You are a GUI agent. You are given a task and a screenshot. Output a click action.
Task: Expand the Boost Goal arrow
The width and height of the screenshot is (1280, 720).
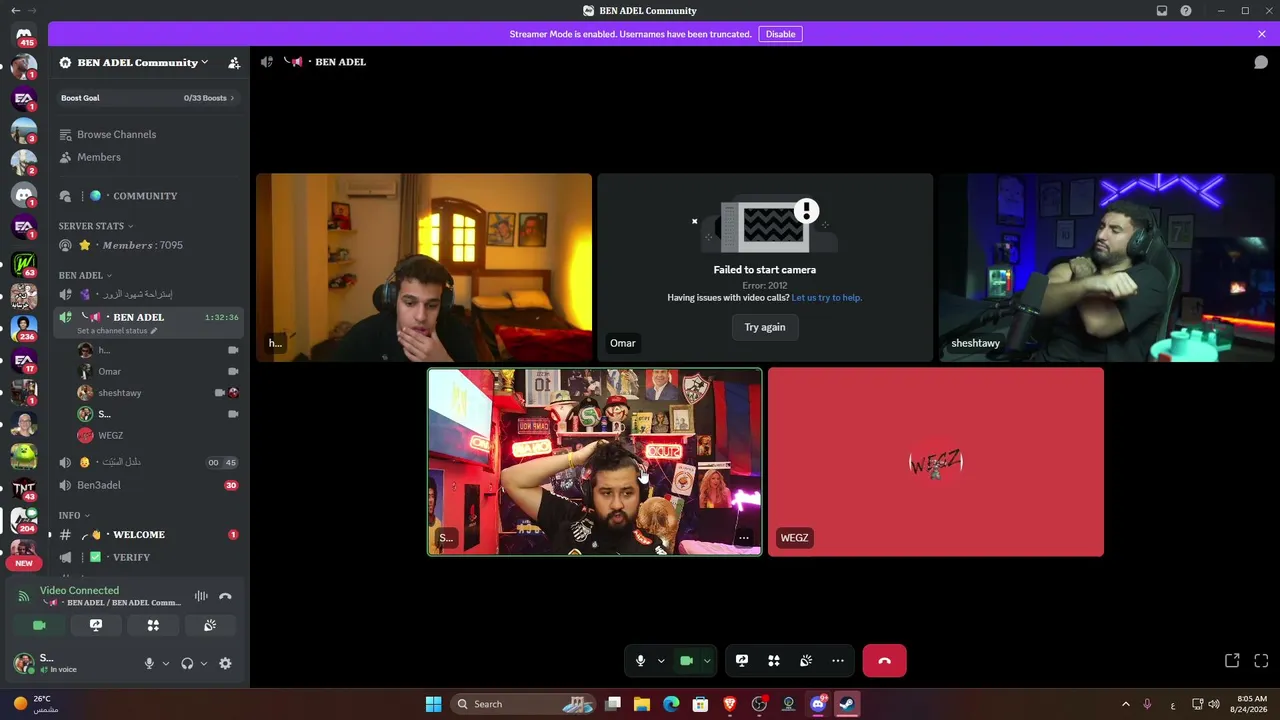[x=232, y=98]
